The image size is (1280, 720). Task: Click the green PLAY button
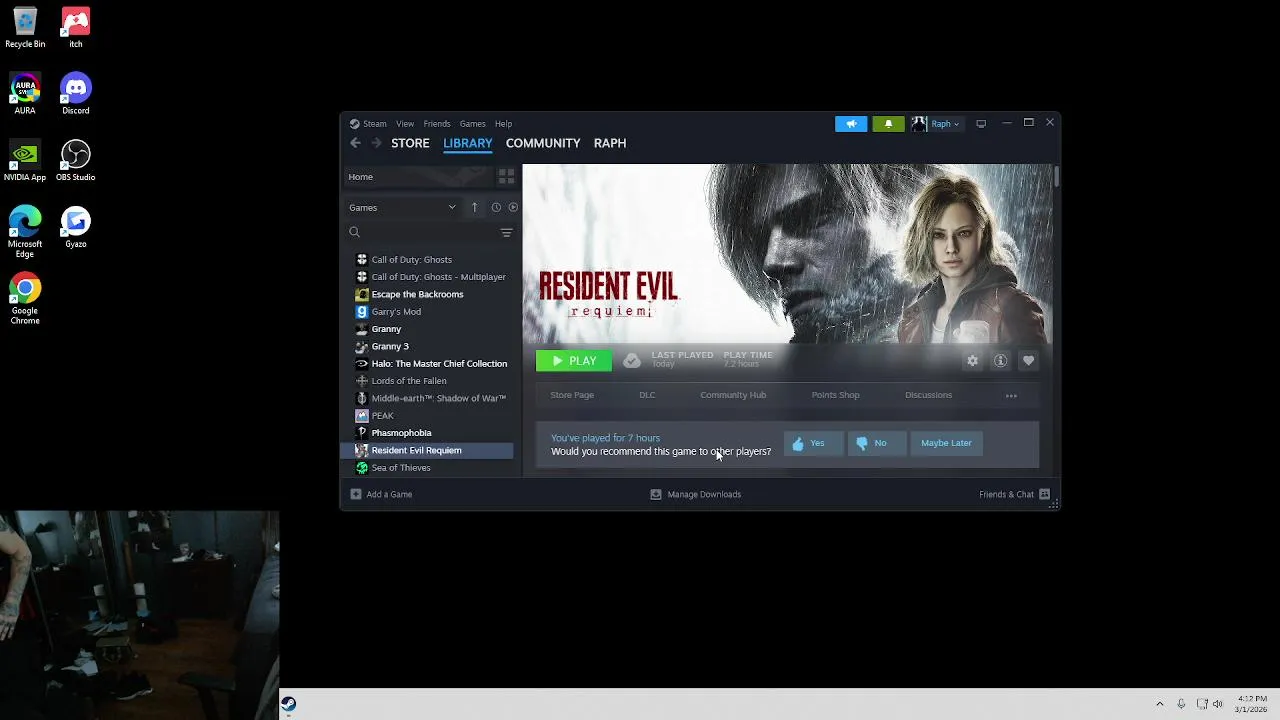(x=574, y=361)
